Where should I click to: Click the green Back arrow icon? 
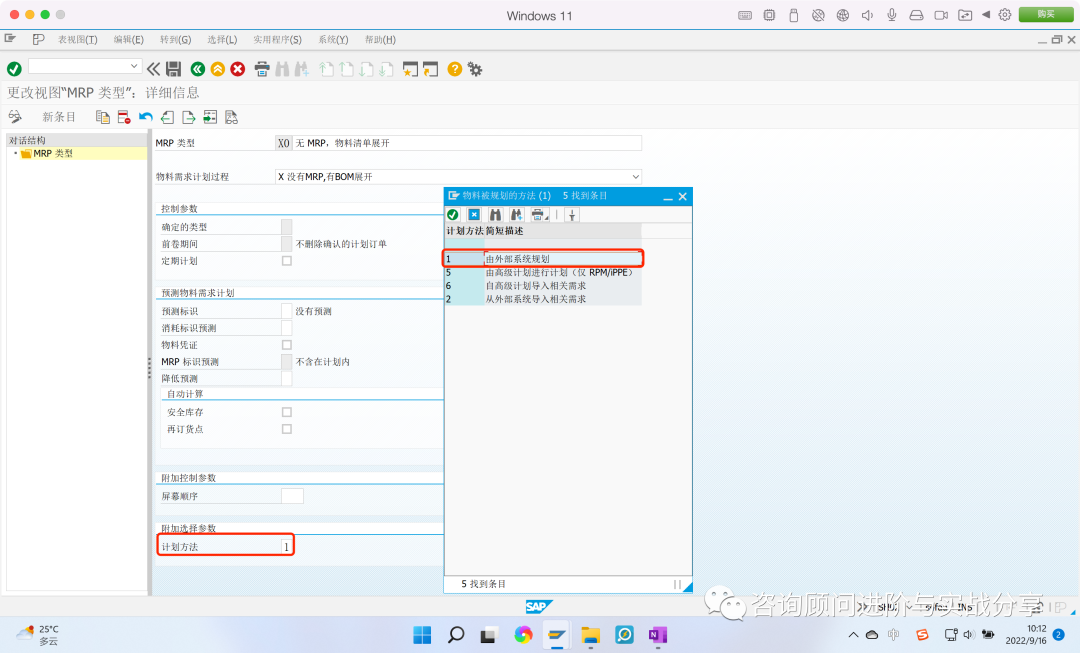pyautogui.click(x=196, y=69)
